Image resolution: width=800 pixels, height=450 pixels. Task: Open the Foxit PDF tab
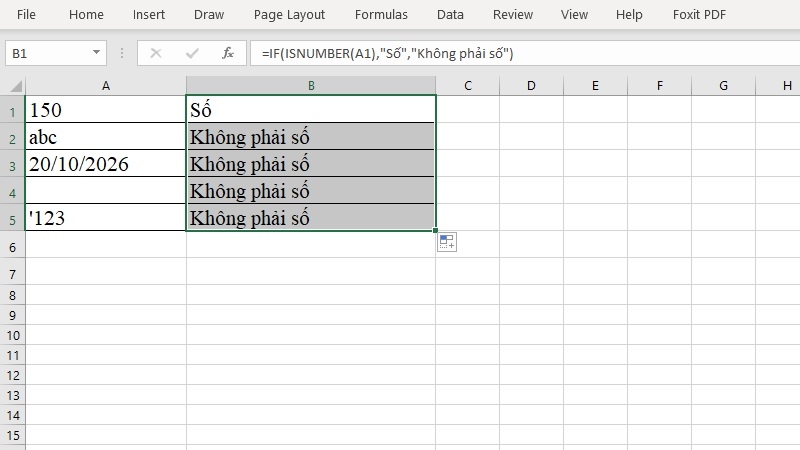[699, 15]
